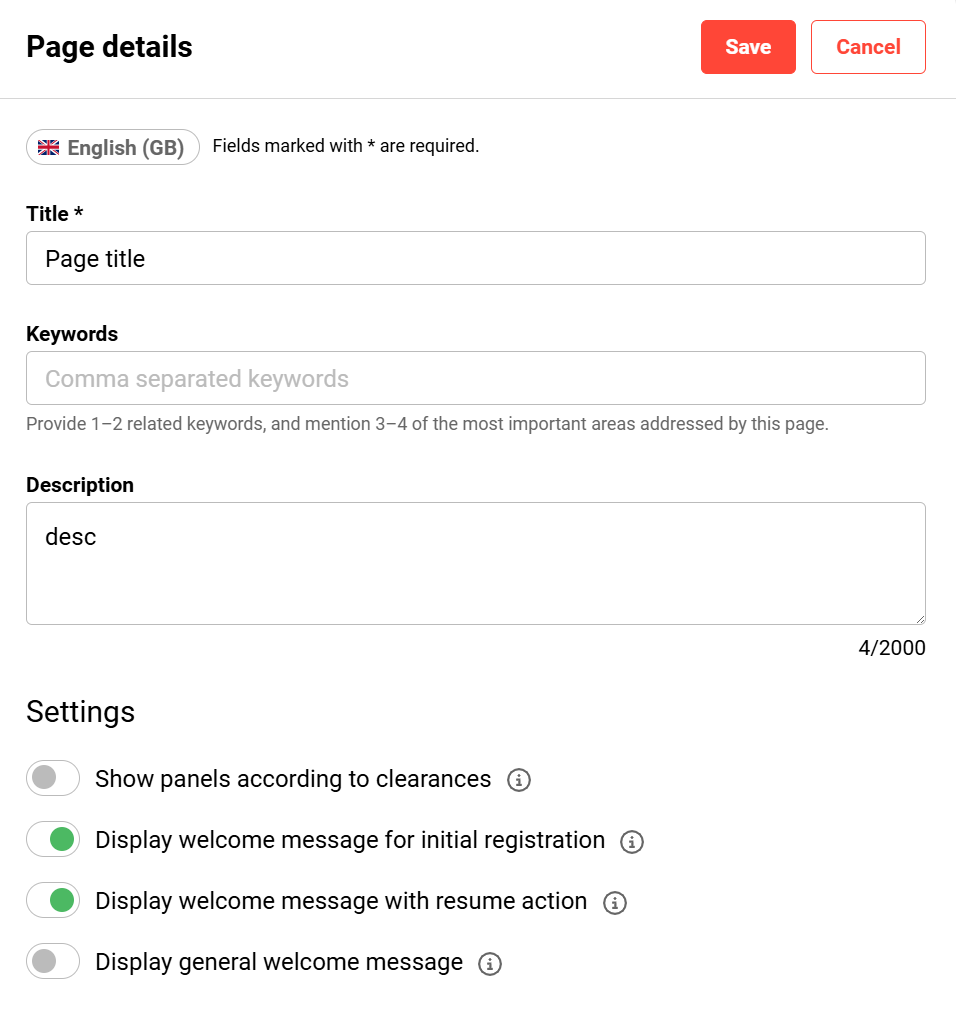Click info icon for resume action welcome message
Image resolution: width=956 pixels, height=1026 pixels.
615,903
